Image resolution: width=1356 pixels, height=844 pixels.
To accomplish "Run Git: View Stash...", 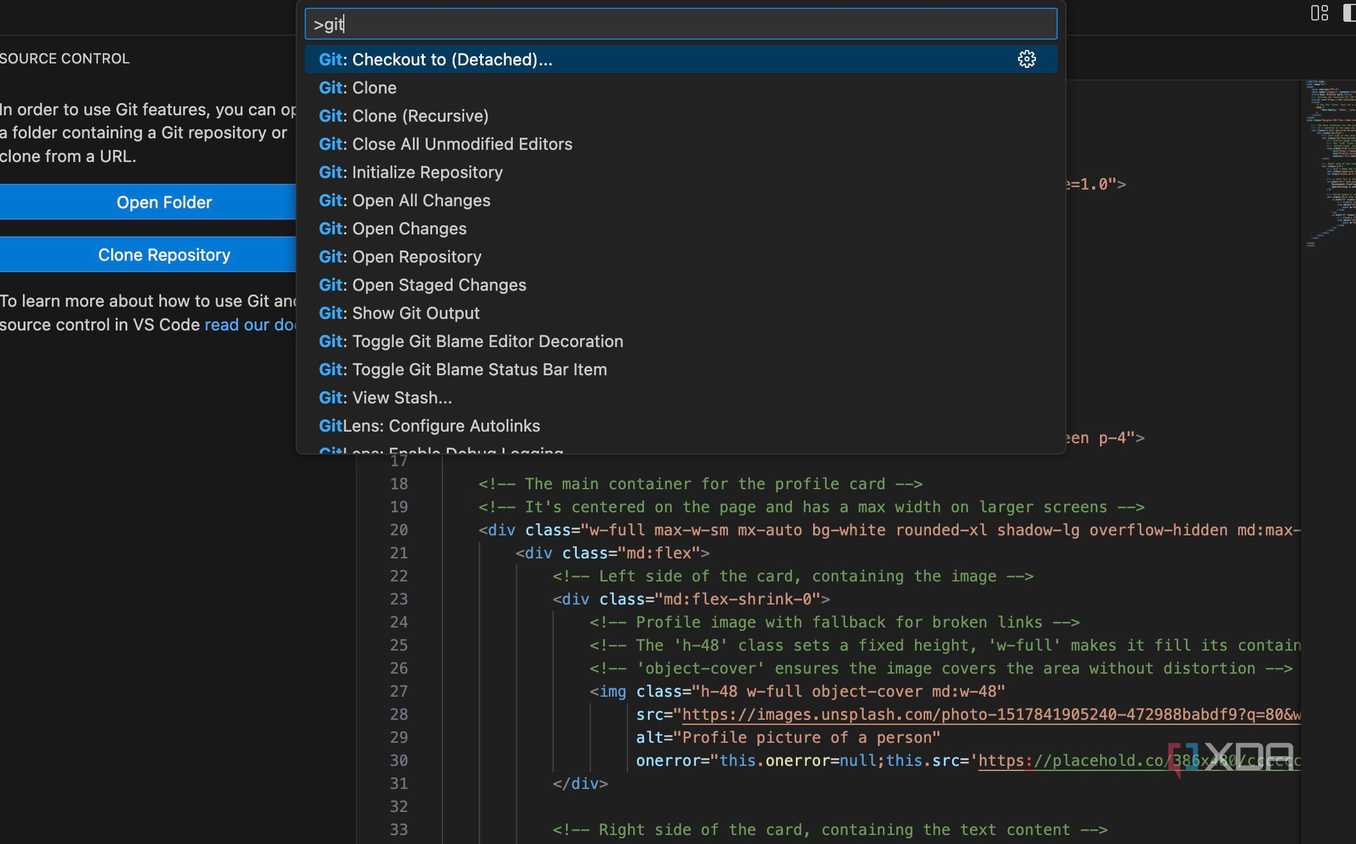I will pyautogui.click(x=681, y=398).
